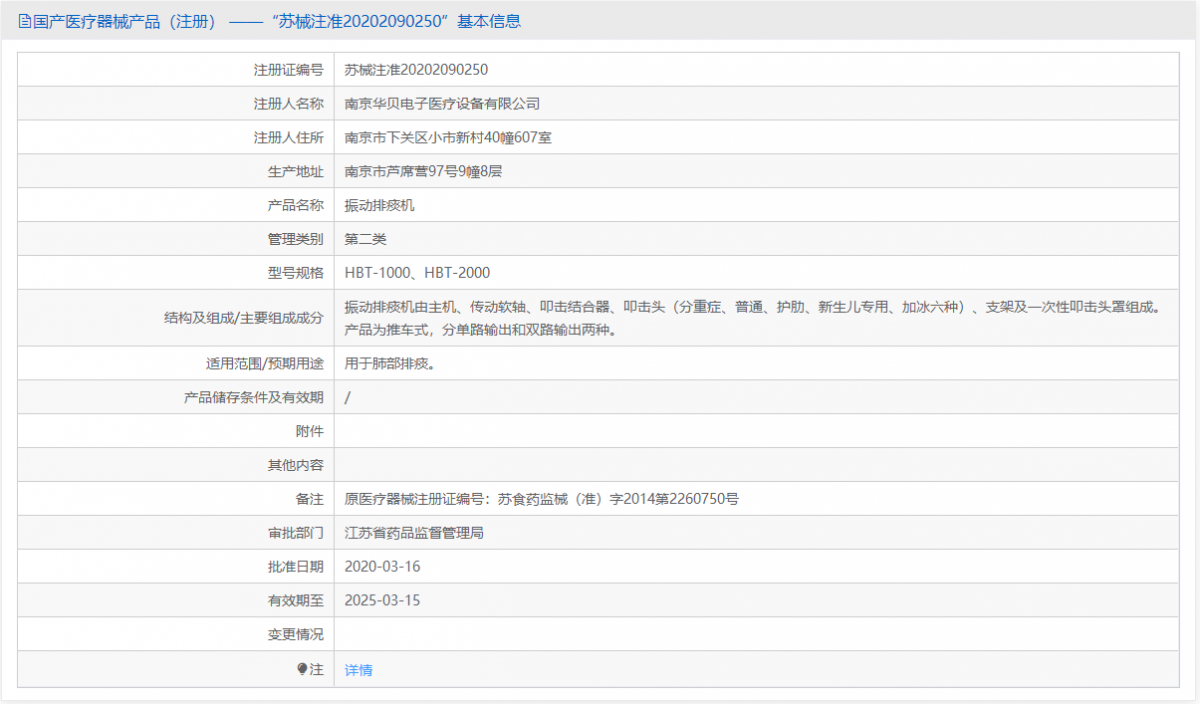Click the lightbulb icon next to 注
This screenshot has width=1200, height=704.
[302, 669]
